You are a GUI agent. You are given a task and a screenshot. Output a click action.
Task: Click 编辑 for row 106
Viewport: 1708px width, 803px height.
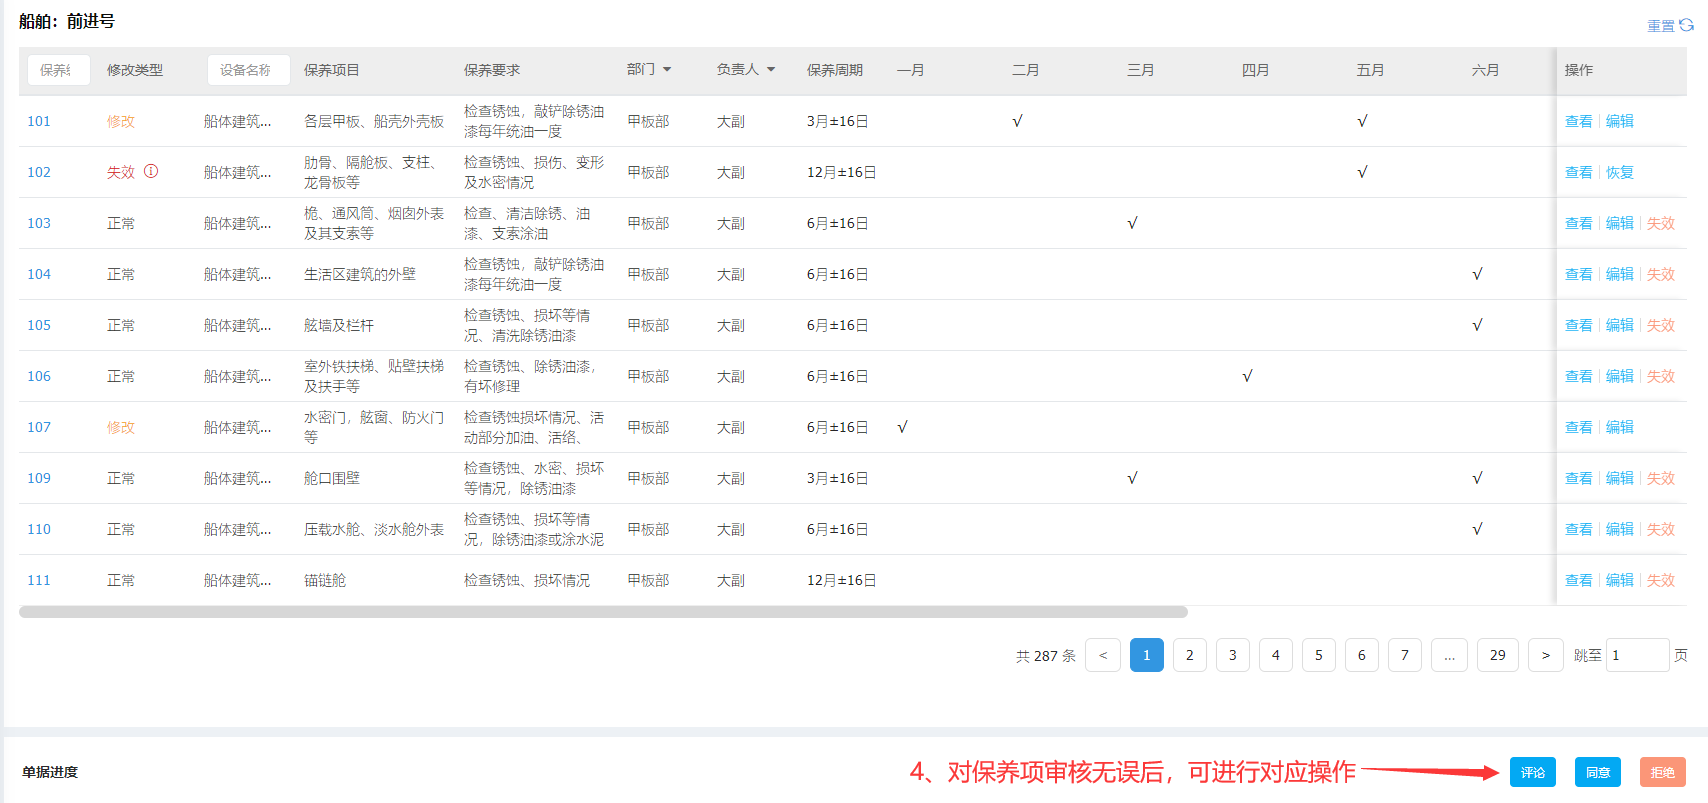pos(1620,376)
